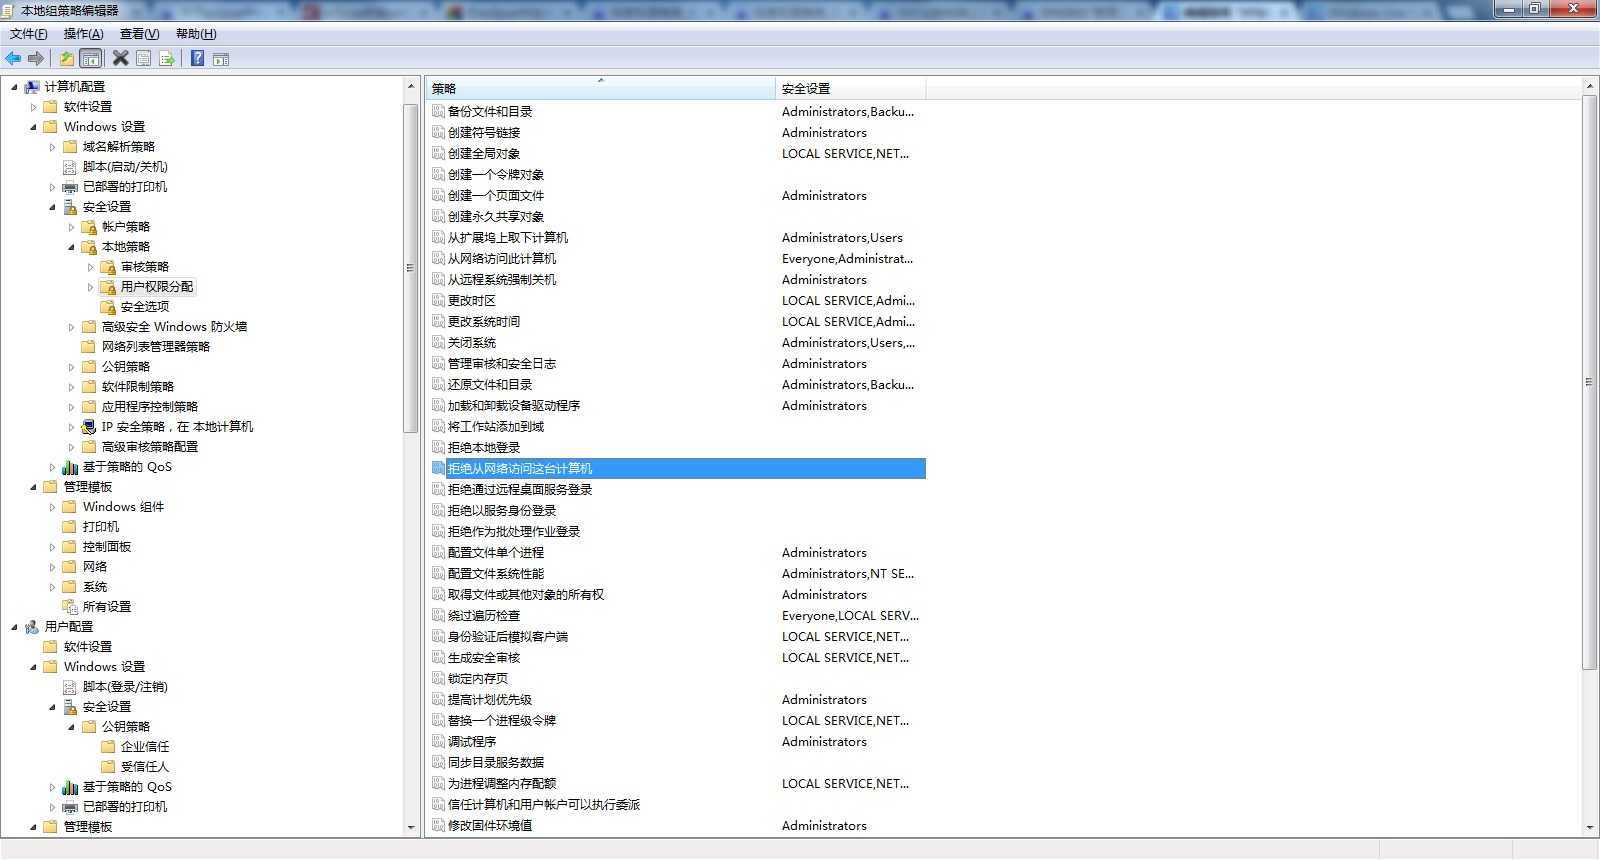The width and height of the screenshot is (1600, 860).
Task: Collapse the 用户配置 tree node arrow
Action: point(14,627)
